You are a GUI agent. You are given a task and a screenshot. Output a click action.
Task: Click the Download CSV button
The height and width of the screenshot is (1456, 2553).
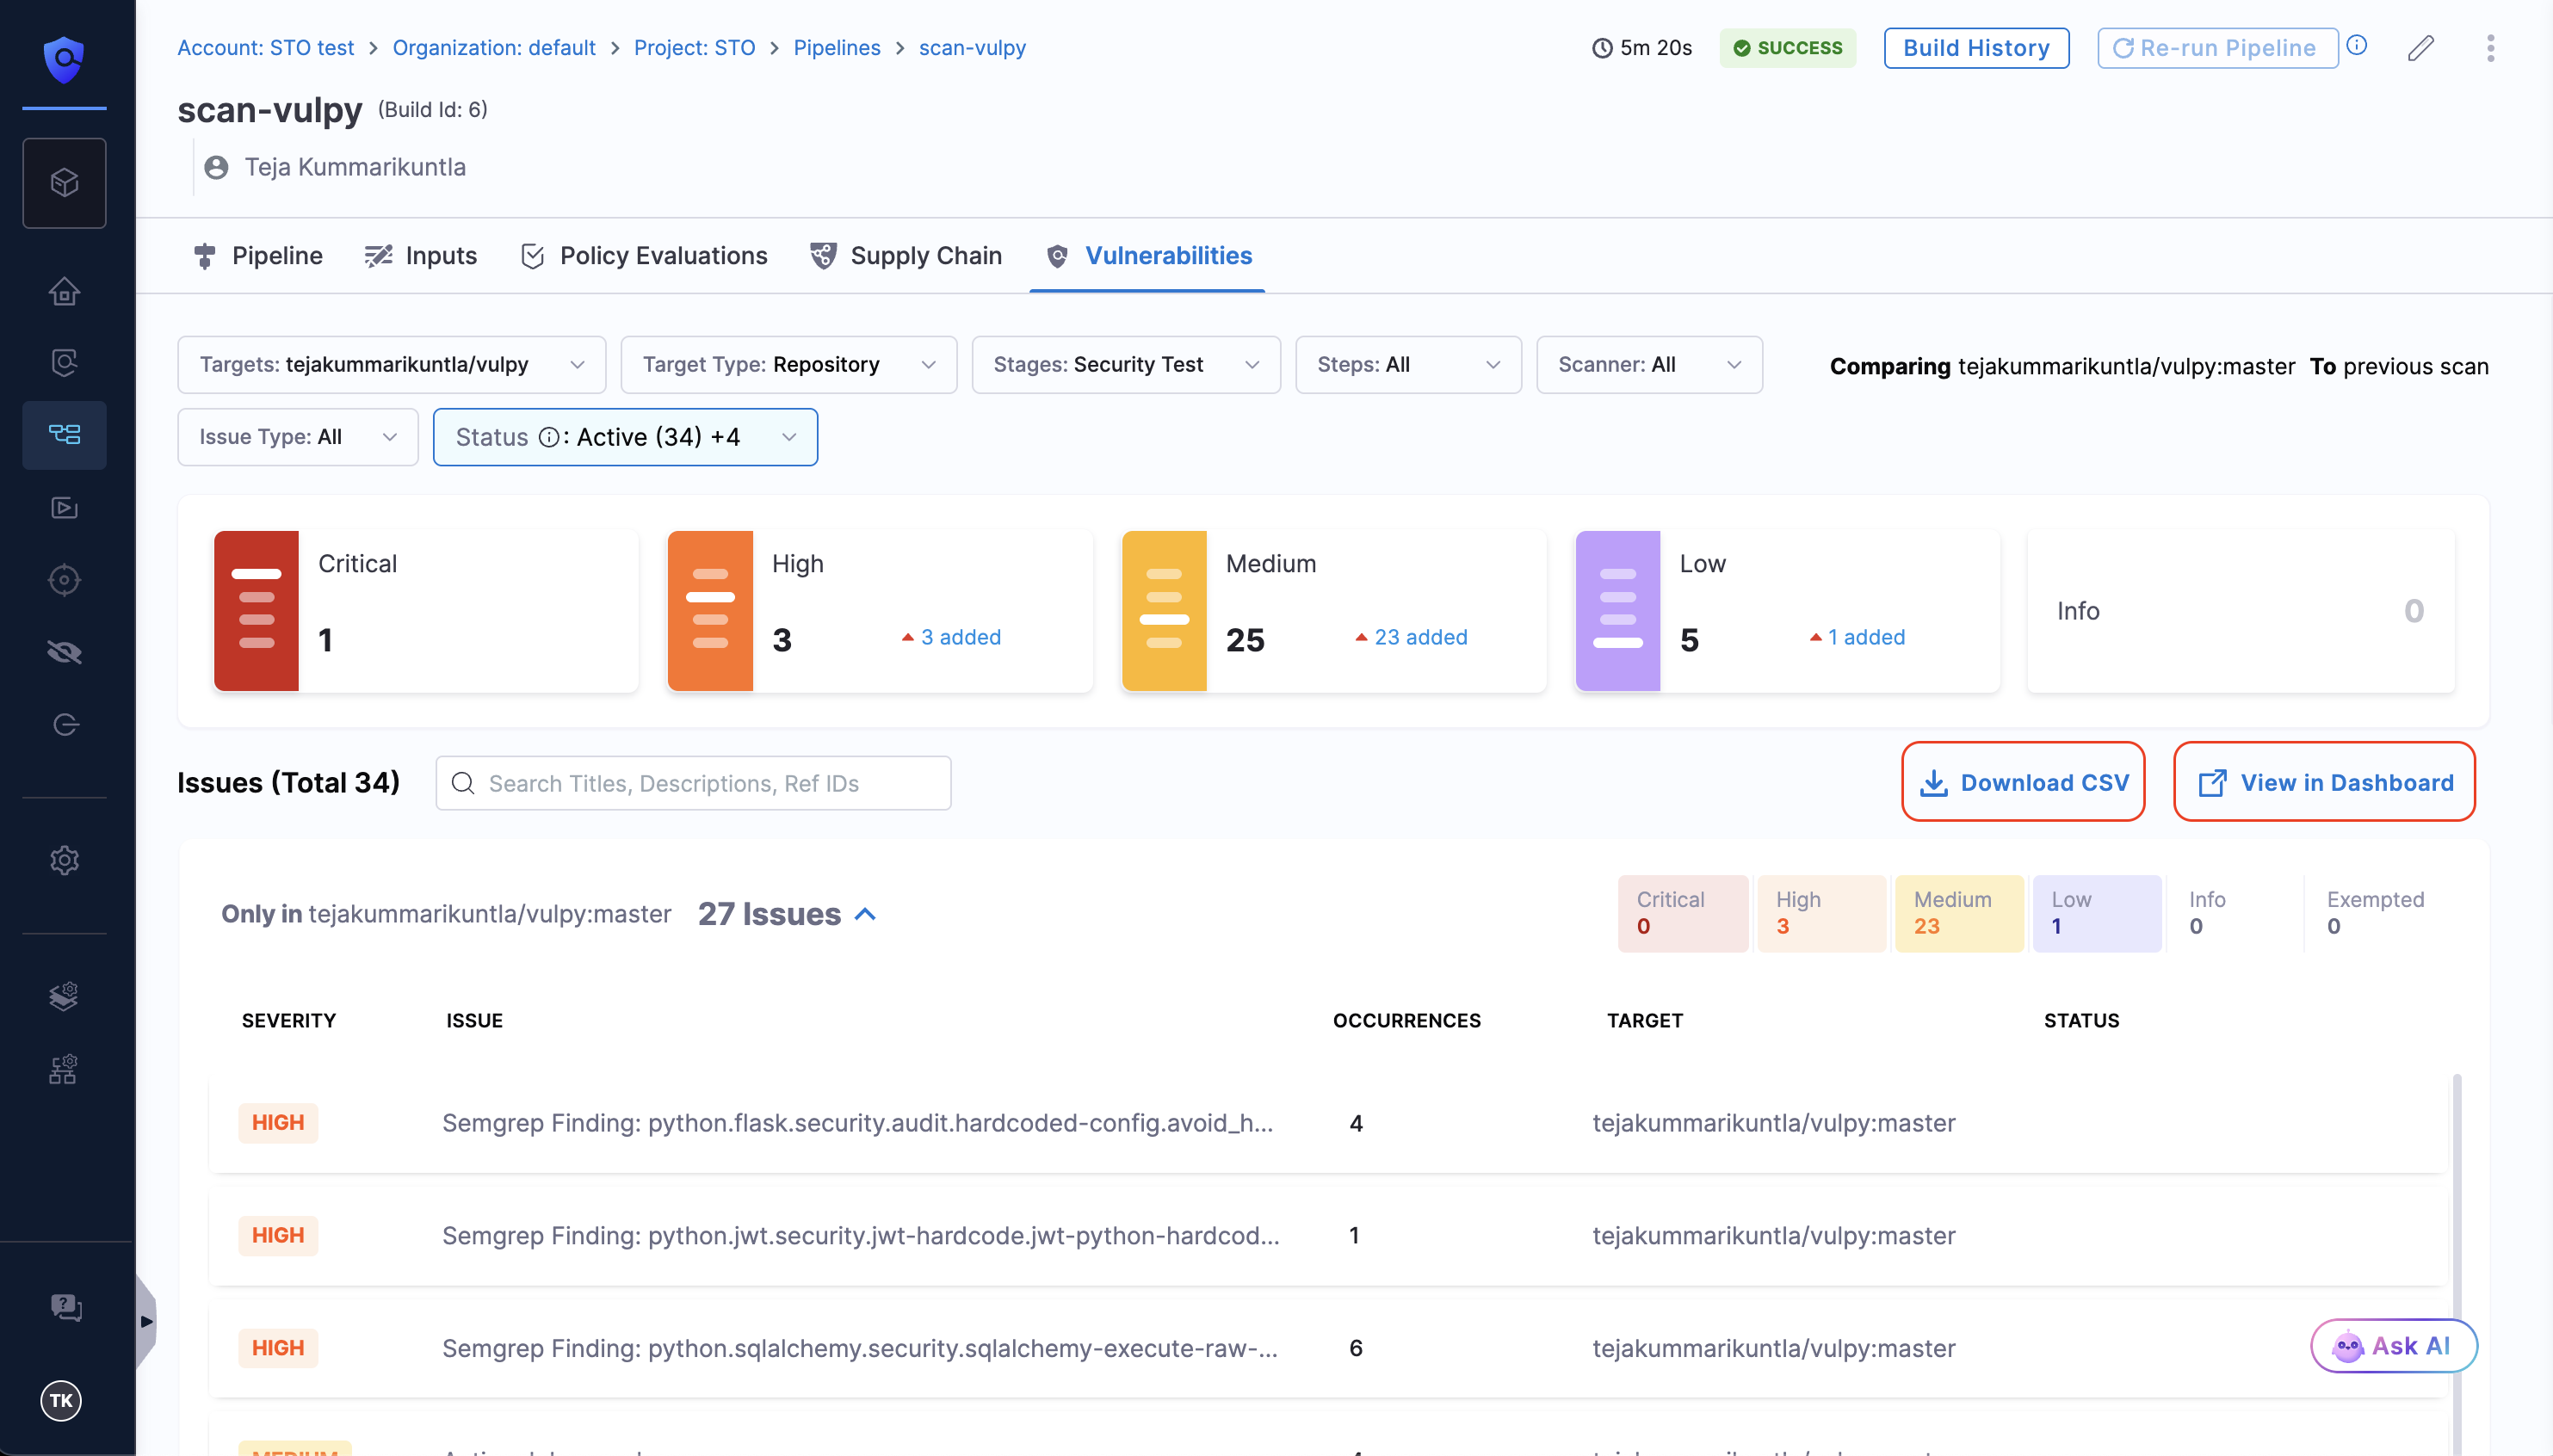coord(2022,782)
